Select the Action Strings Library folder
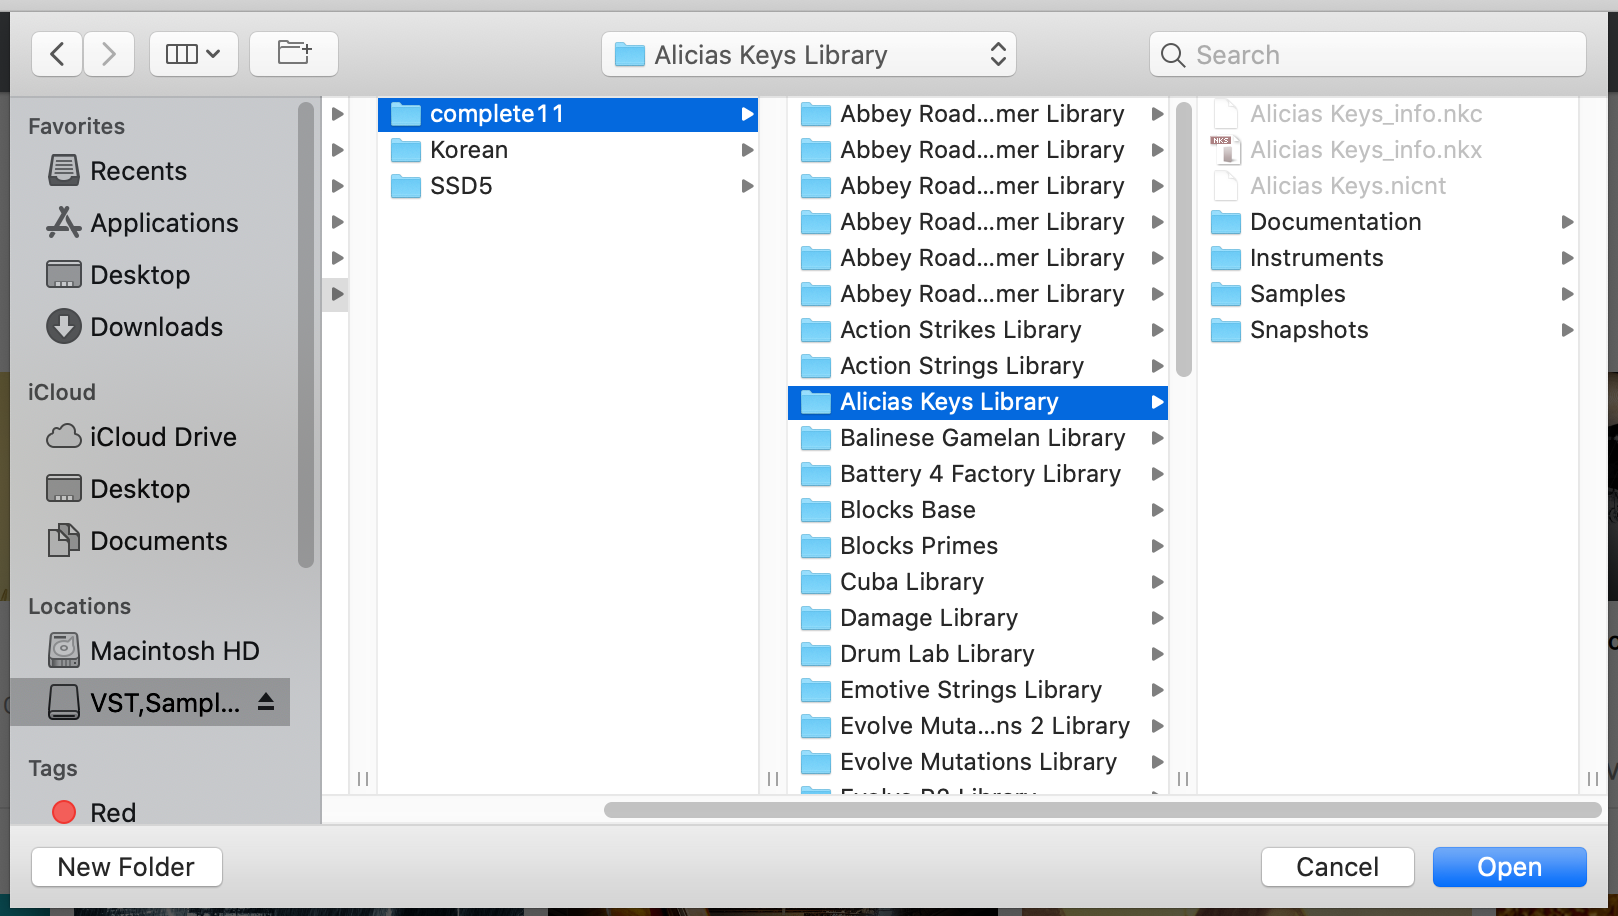Screen dimensions: 1618x916 [978, 366]
